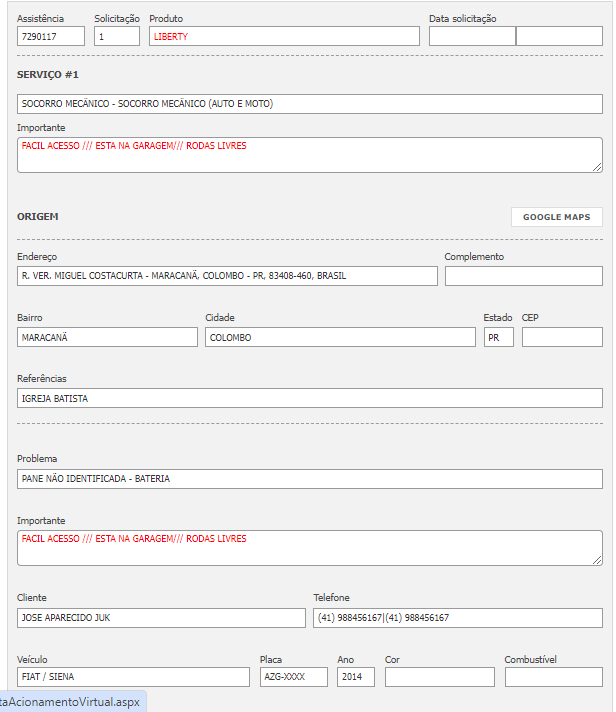
Task: Click the Endereço address field
Action: 227,276
